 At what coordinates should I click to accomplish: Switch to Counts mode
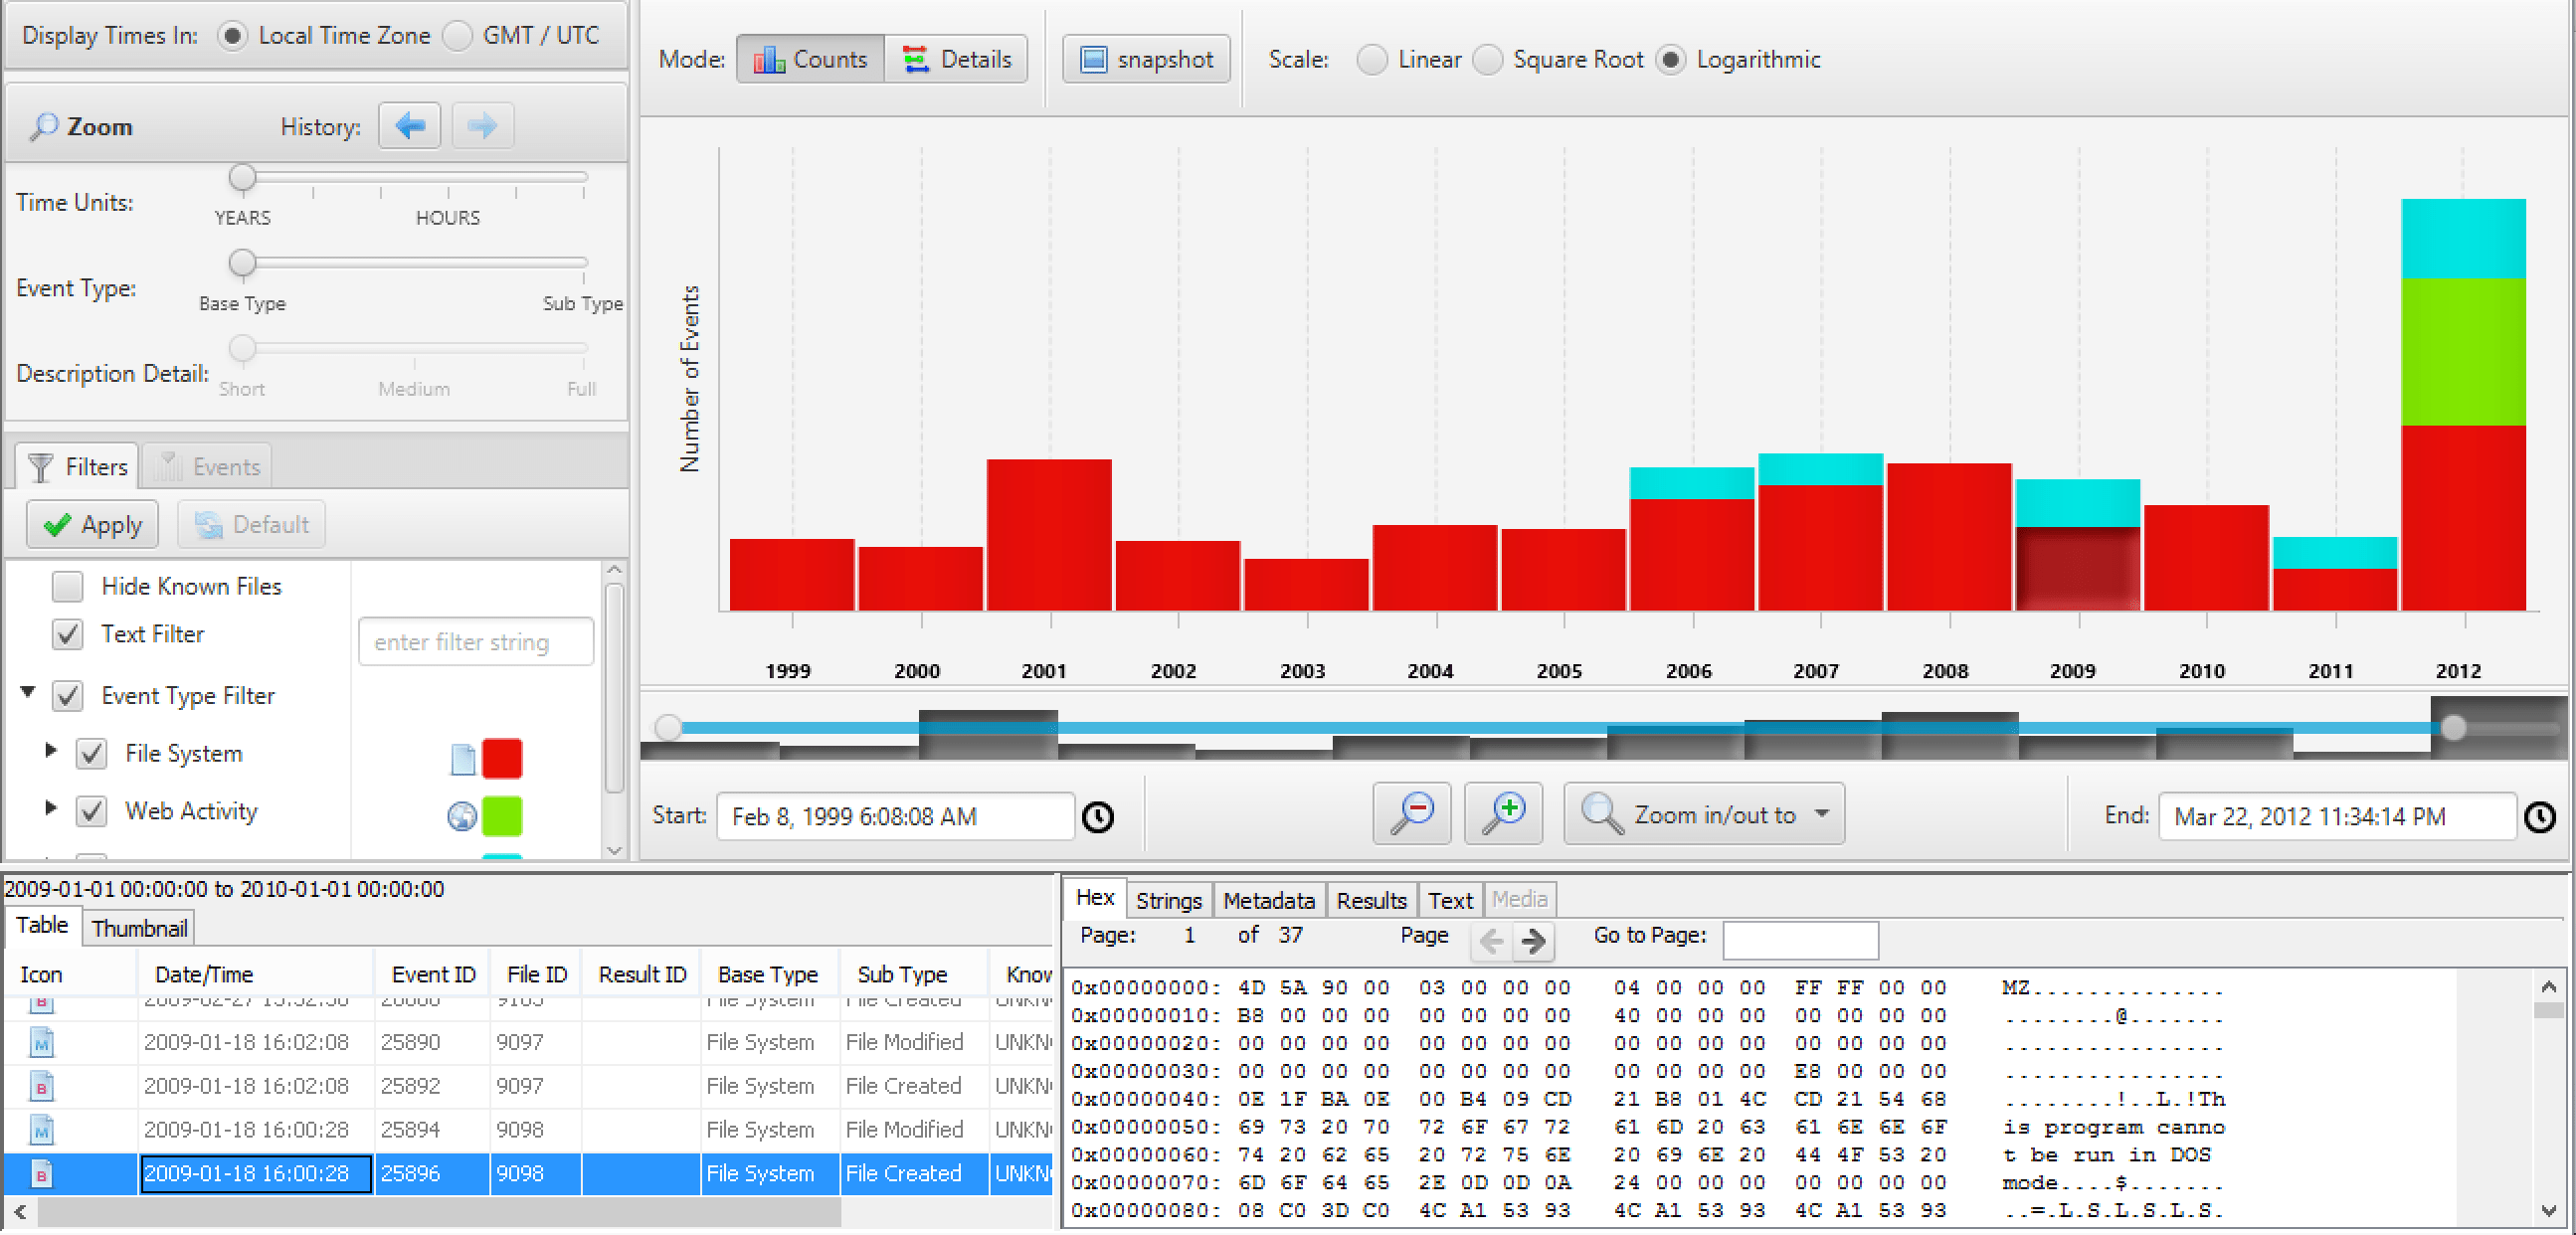click(x=810, y=59)
